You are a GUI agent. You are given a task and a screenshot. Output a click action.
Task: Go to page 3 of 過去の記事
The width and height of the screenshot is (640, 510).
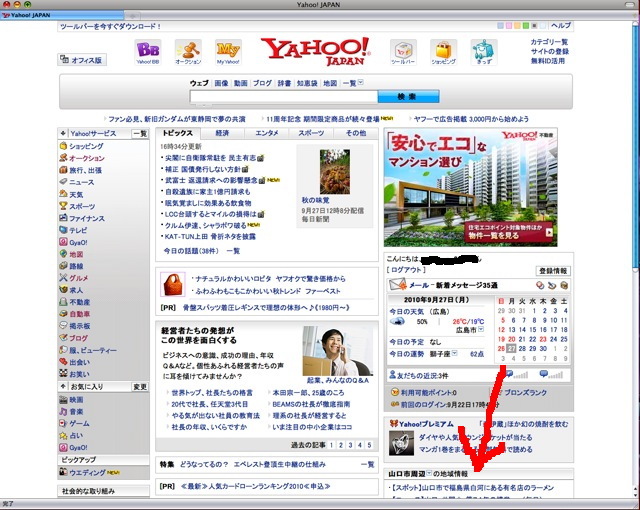tap(350, 445)
